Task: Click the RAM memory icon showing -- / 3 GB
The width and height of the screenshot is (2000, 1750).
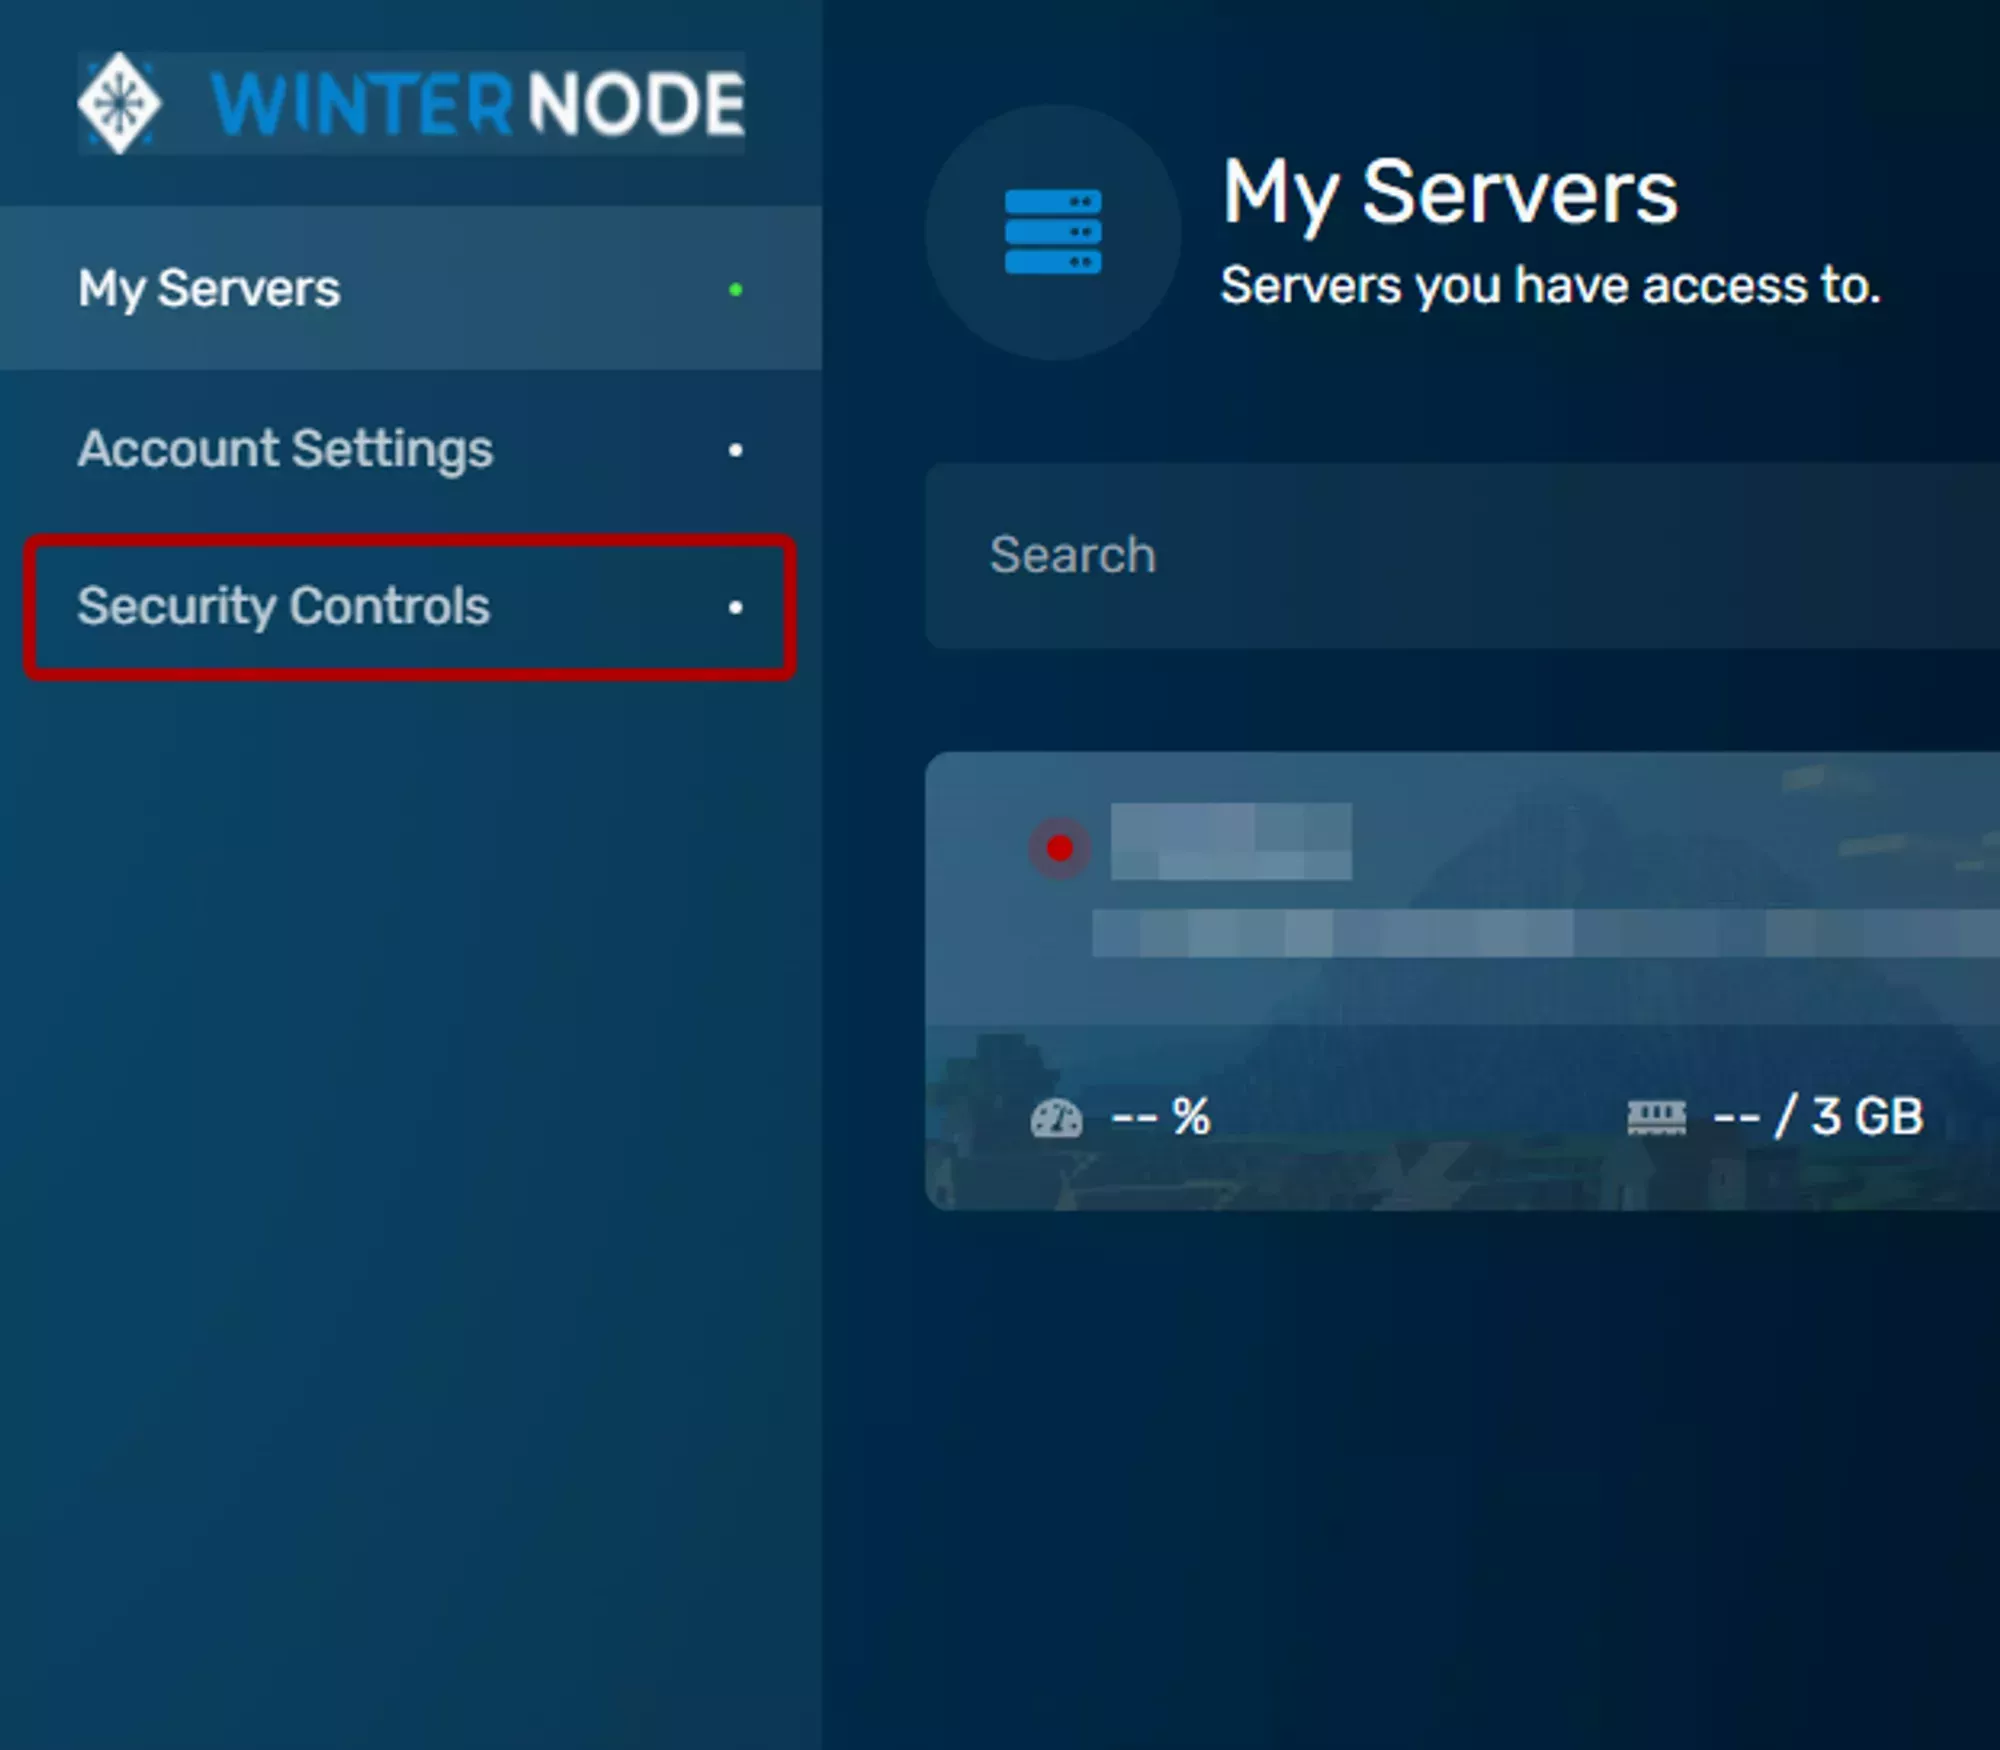Action: coord(1656,1115)
